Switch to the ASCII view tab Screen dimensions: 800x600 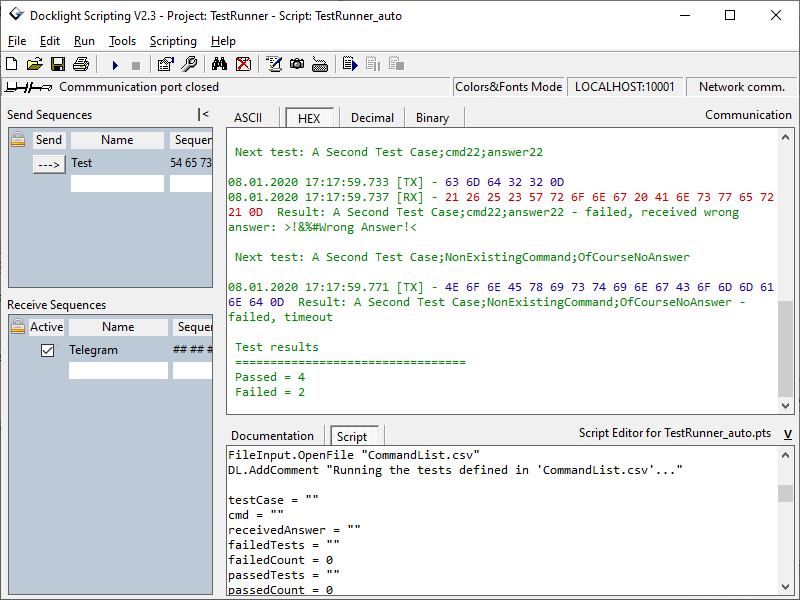click(248, 118)
